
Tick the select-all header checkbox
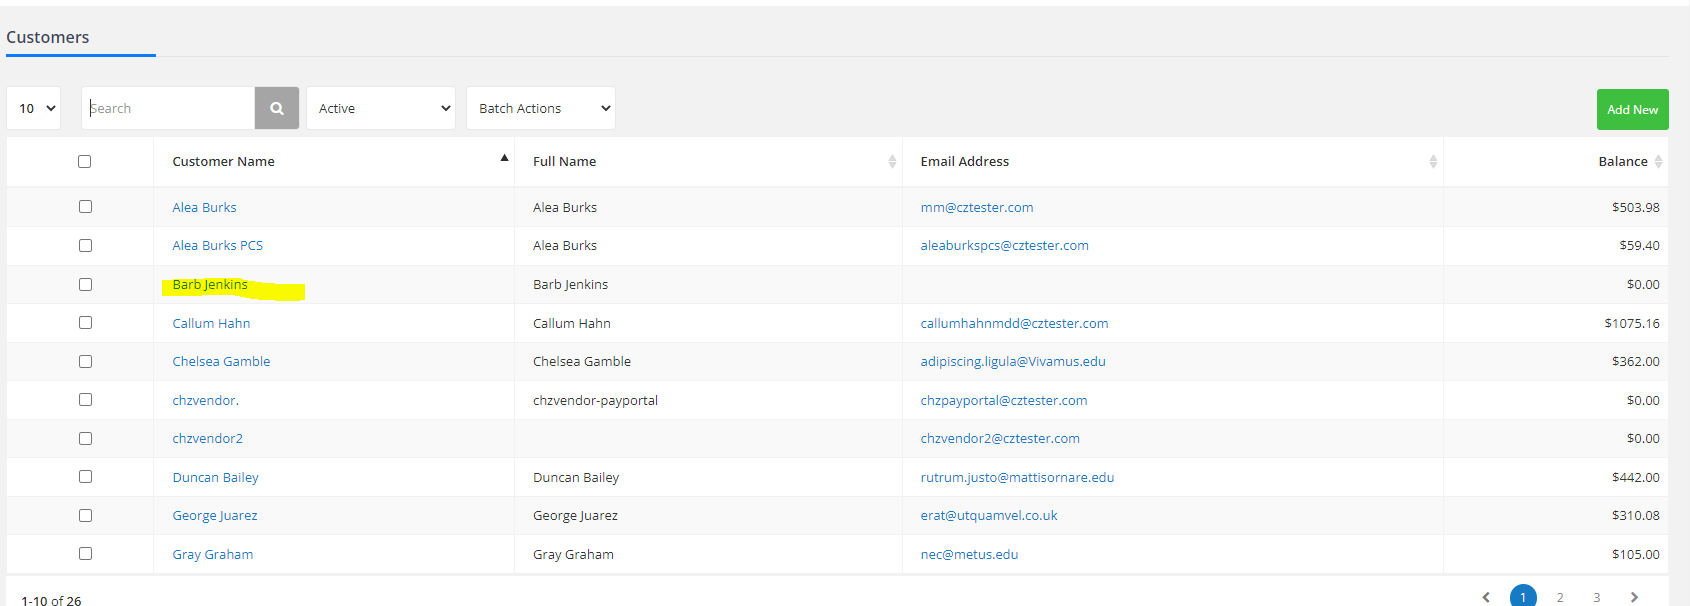tap(85, 161)
